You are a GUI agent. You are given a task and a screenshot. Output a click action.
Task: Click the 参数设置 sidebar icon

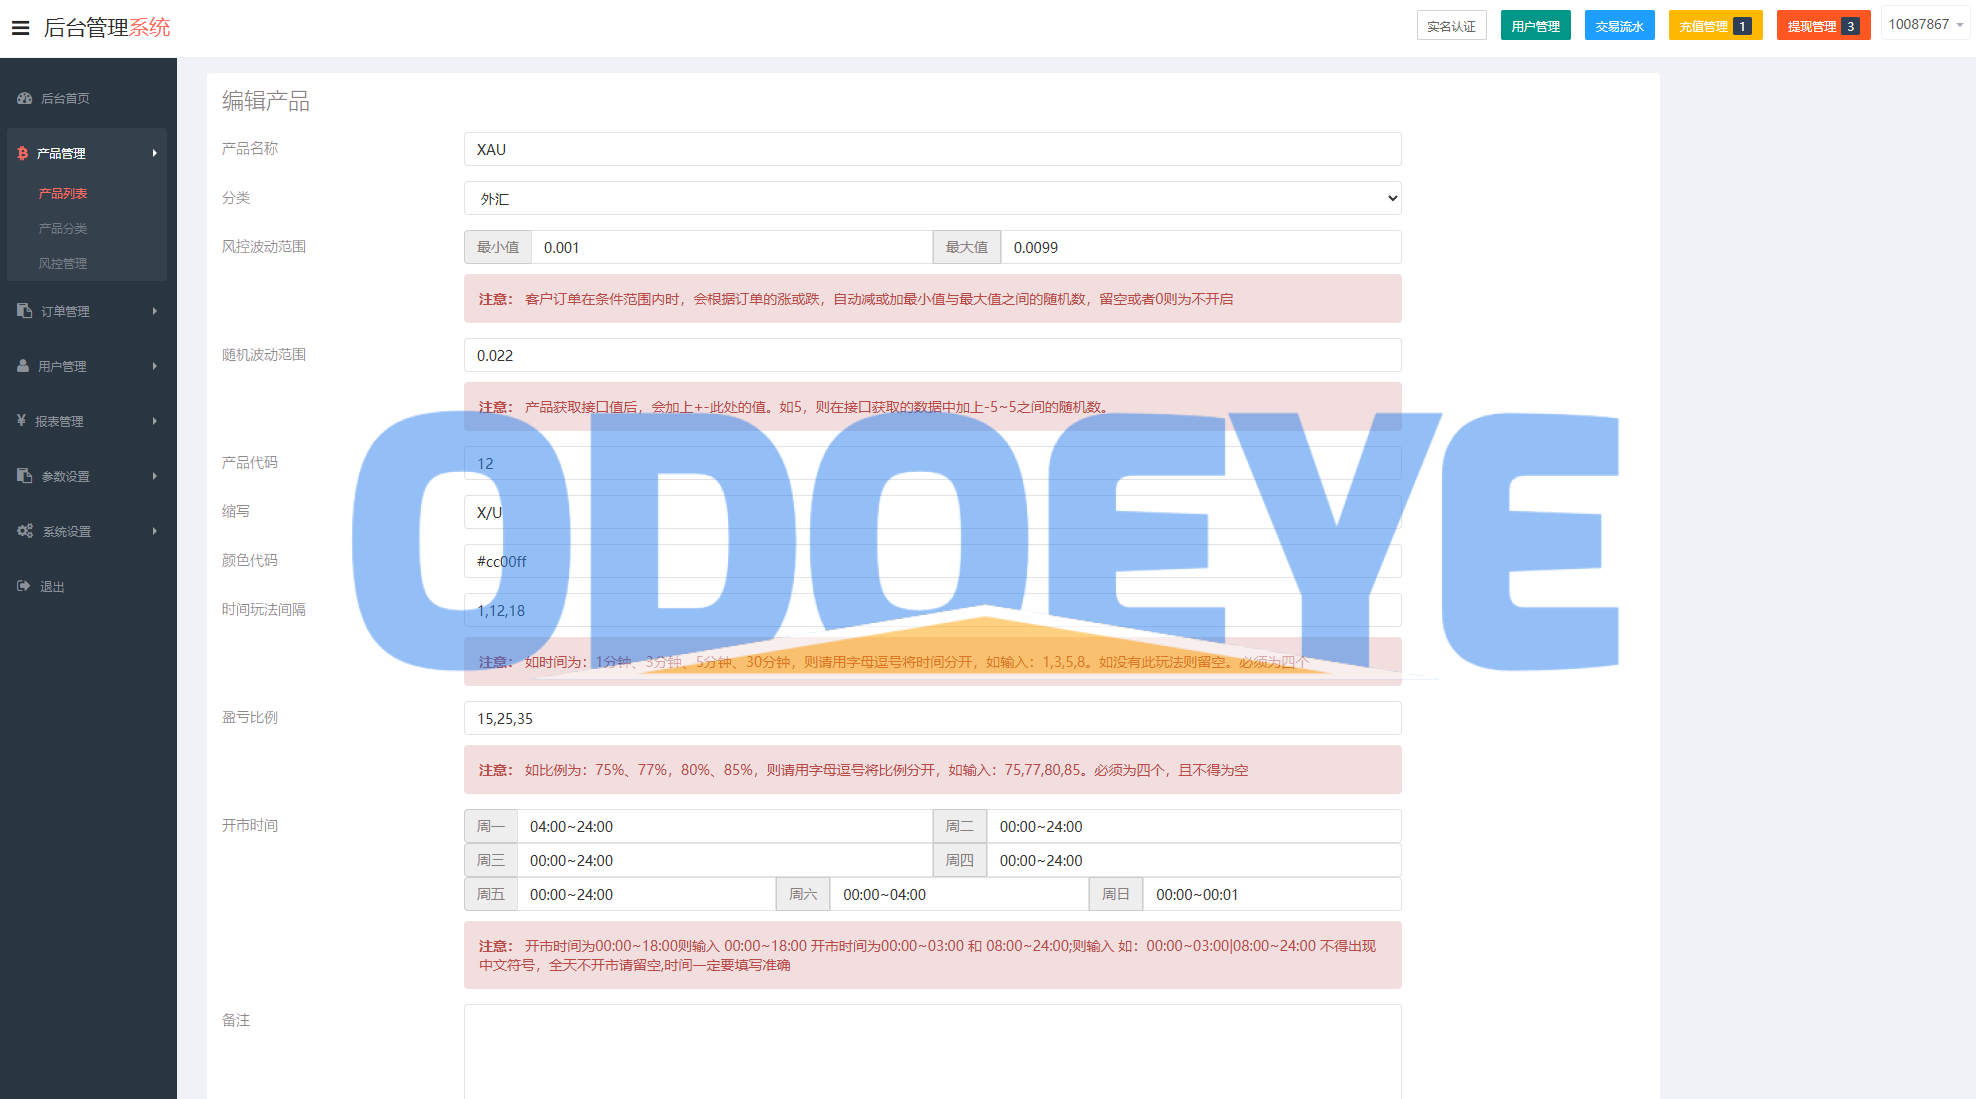(x=25, y=476)
